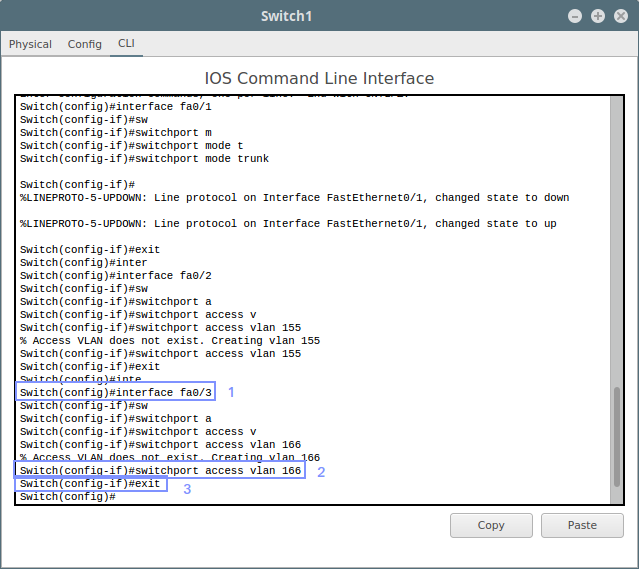Open the Config tab
The image size is (639, 569).
(84, 44)
